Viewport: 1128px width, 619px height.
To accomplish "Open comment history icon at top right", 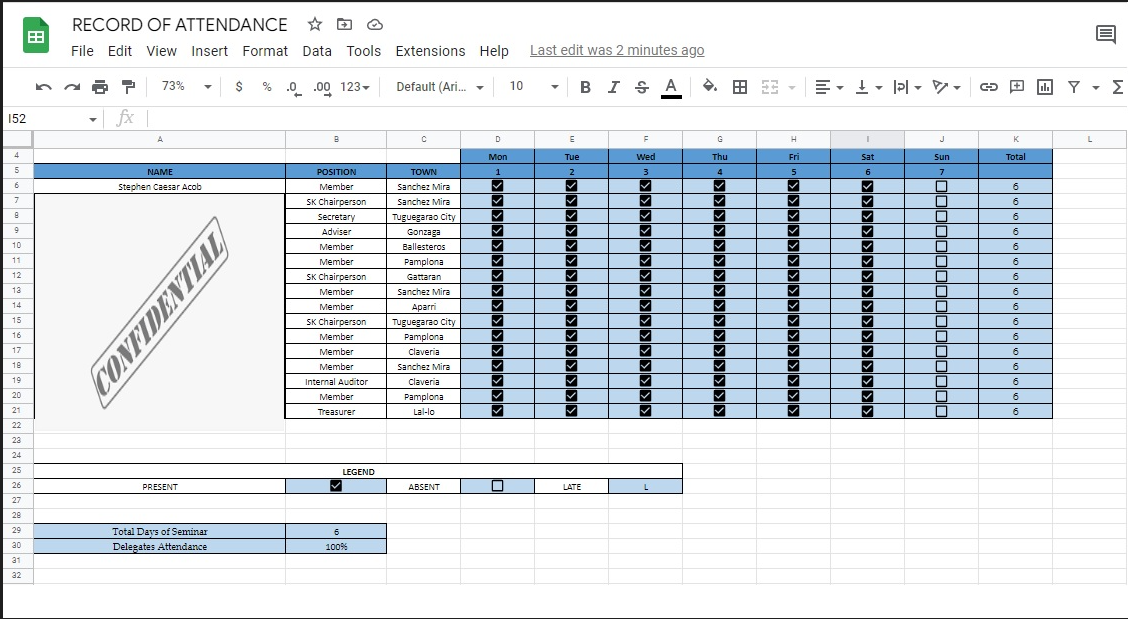I will [1105, 34].
